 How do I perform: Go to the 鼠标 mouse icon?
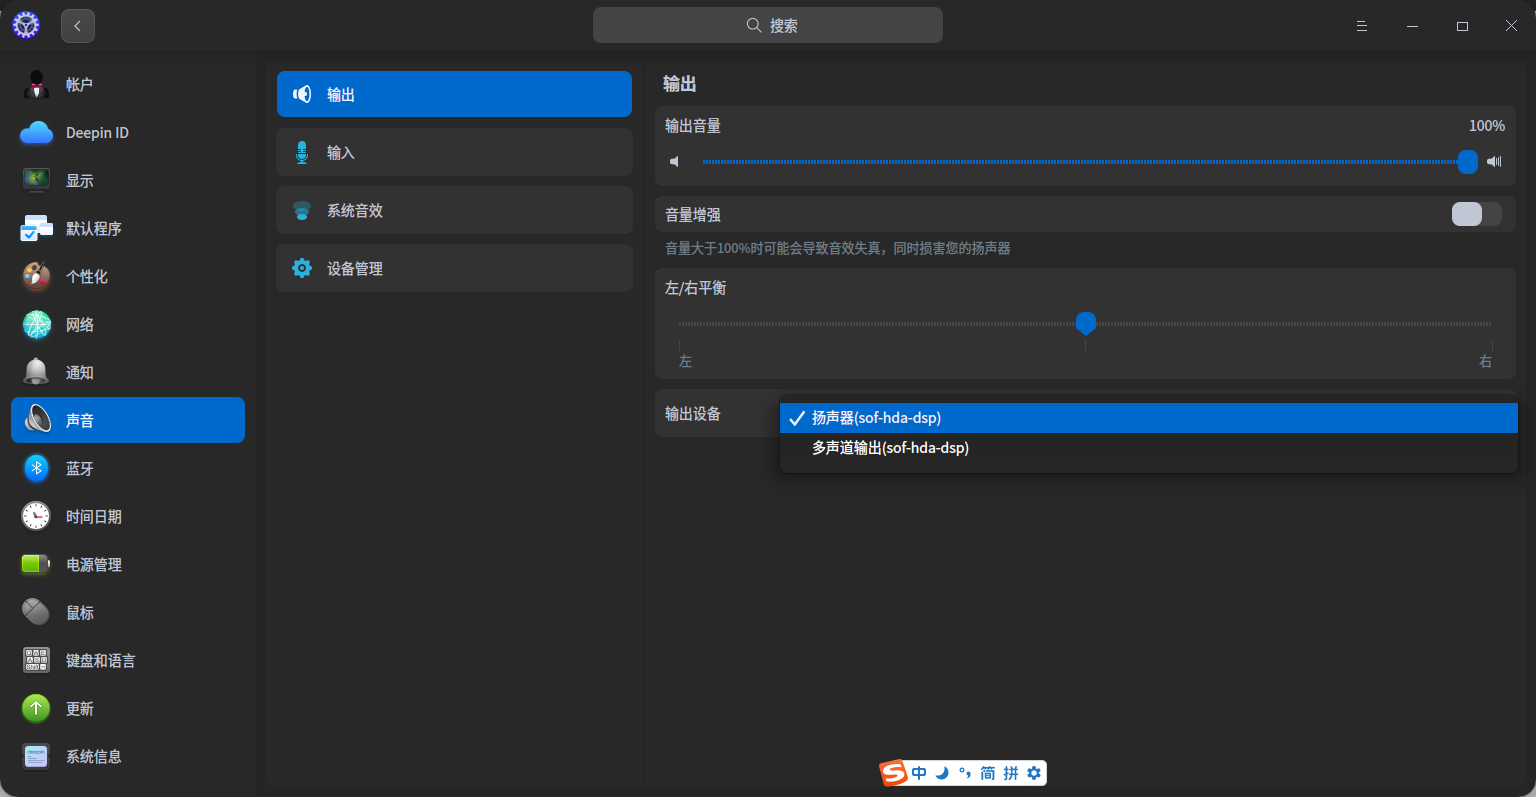[x=36, y=612]
